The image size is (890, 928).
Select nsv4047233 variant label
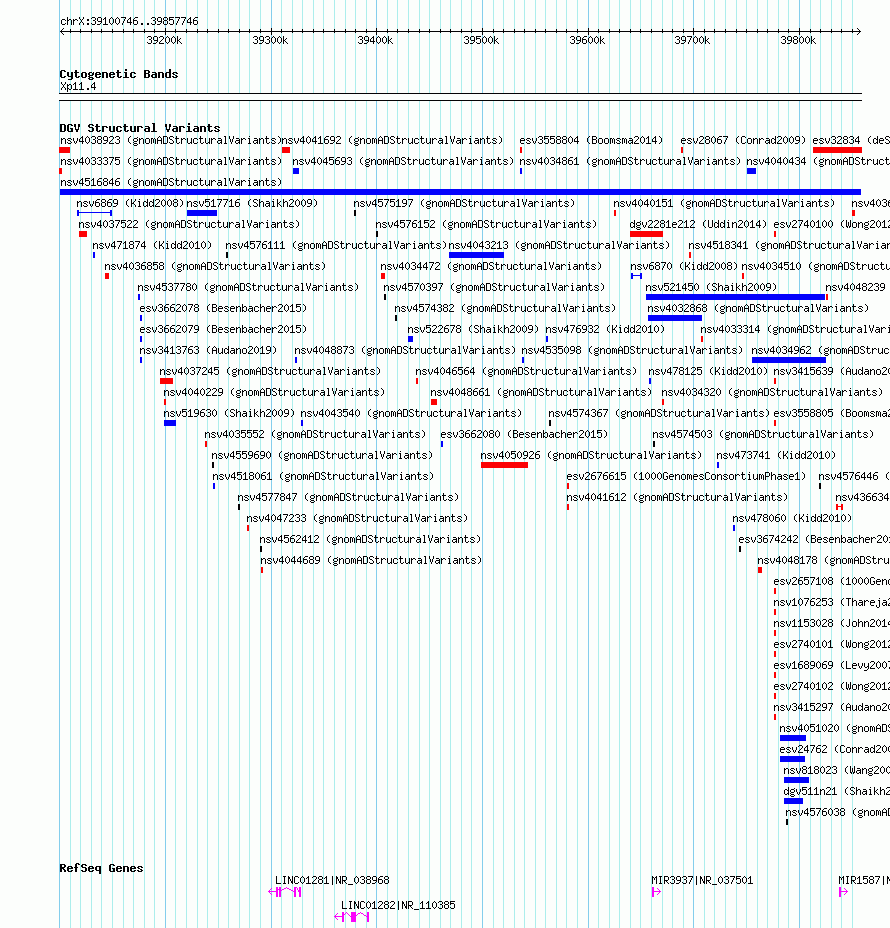[357, 518]
